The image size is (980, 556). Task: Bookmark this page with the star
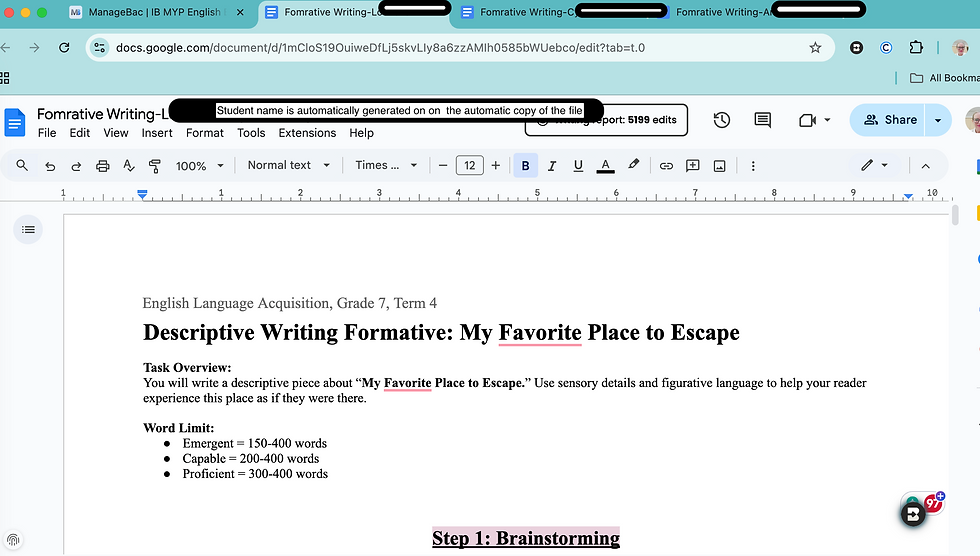click(x=815, y=47)
